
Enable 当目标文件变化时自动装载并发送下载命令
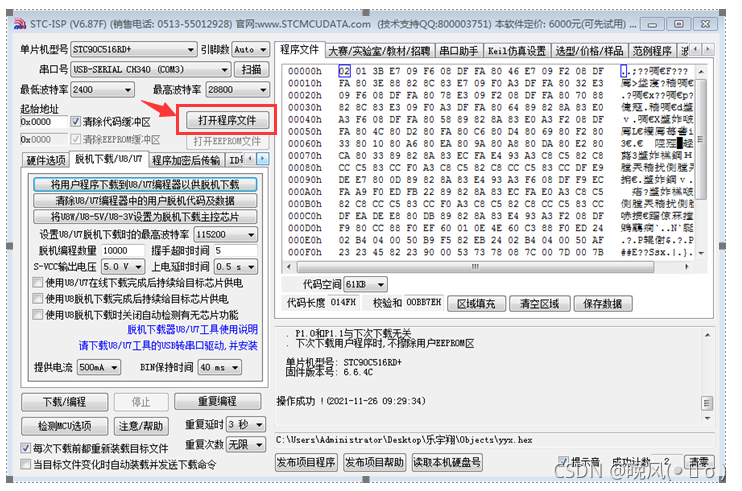point(26,465)
